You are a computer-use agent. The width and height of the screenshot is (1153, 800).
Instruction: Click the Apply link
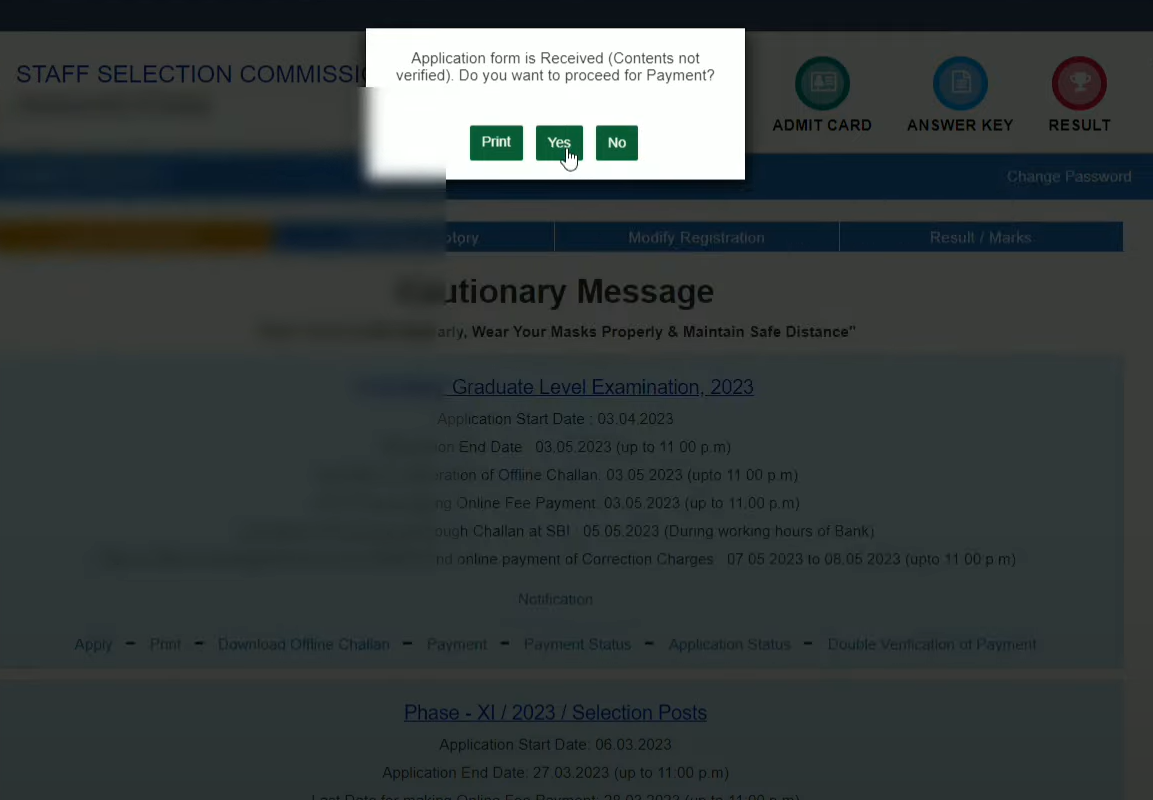93,644
